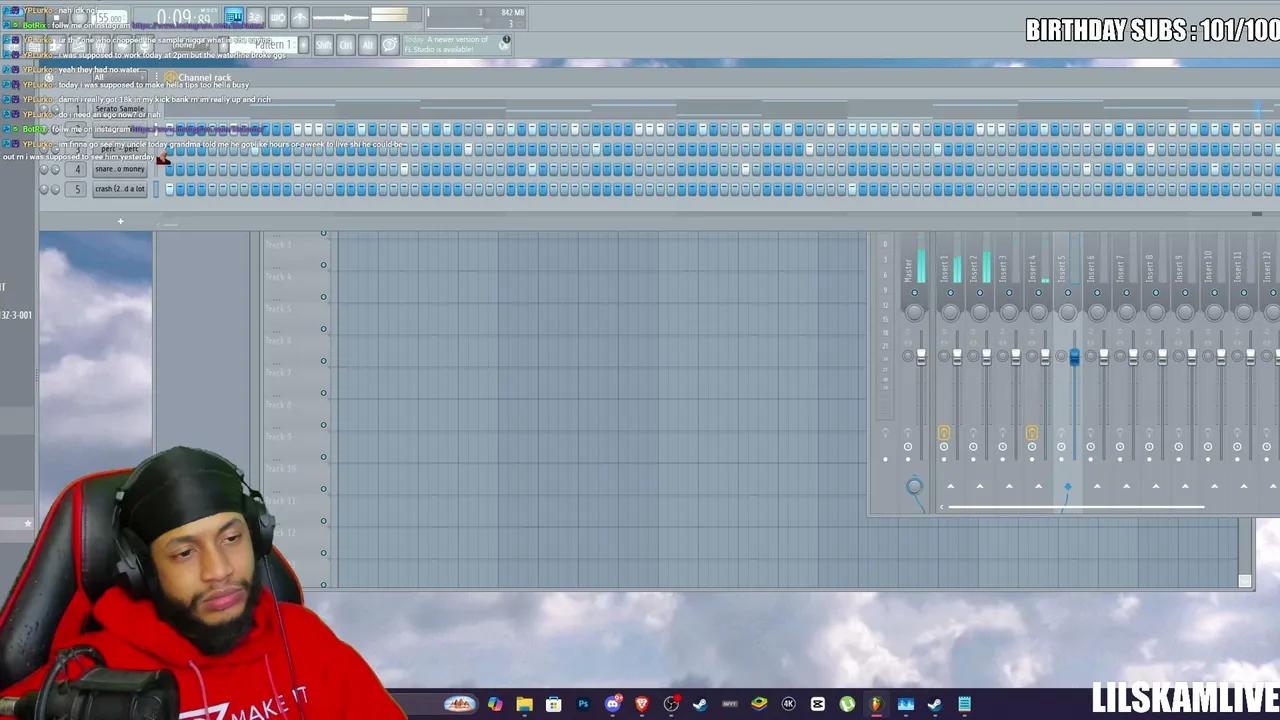Mute Insert 1 using its green LED

[951, 292]
